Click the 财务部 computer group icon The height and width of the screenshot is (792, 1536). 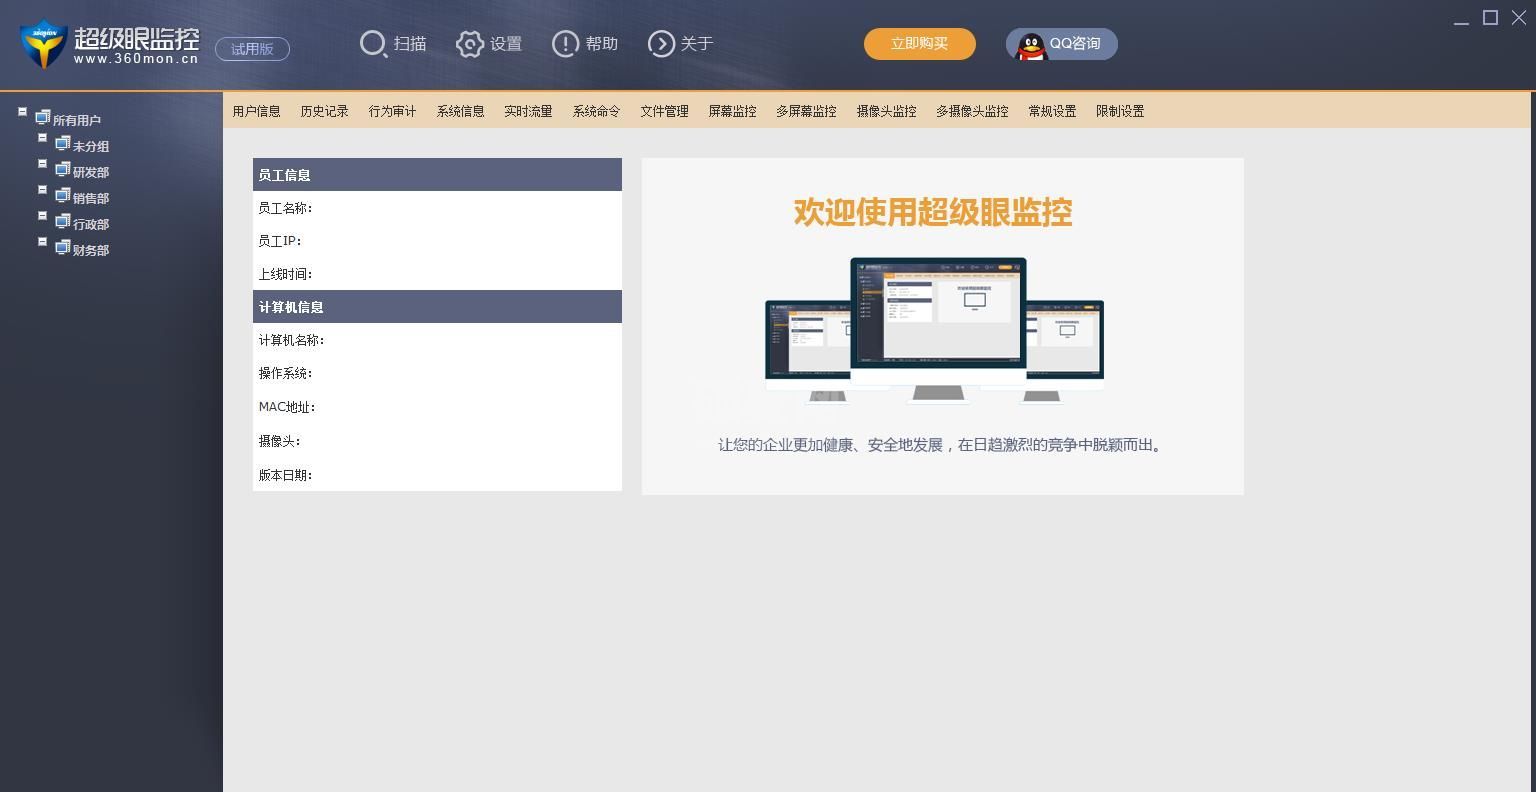pos(62,248)
